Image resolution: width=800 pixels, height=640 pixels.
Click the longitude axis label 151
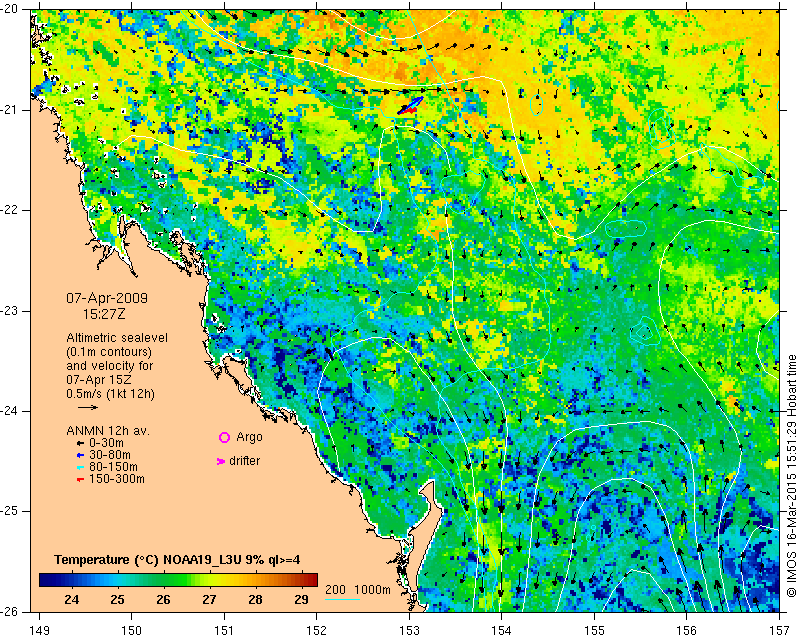(x=224, y=631)
